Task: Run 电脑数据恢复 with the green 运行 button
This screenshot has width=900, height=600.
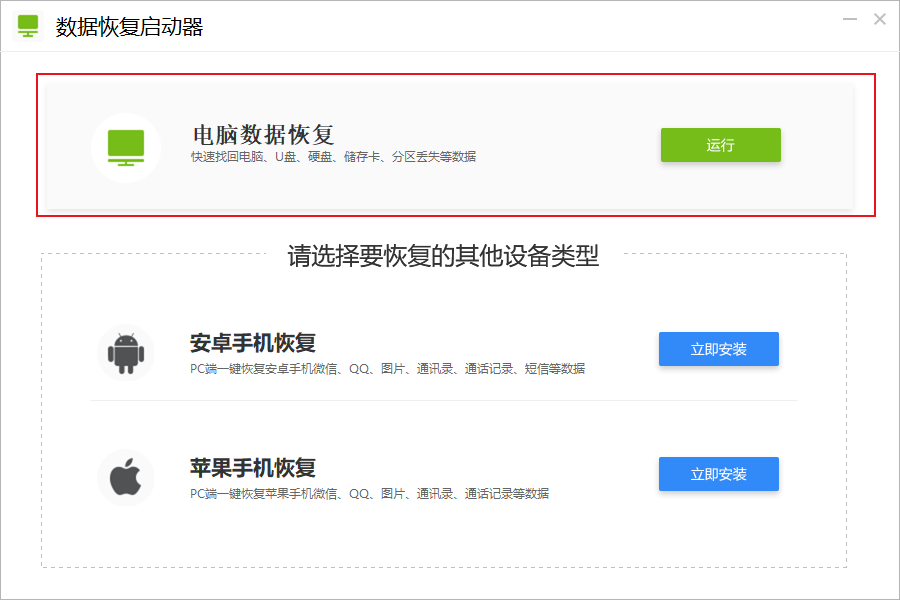Action: click(720, 145)
